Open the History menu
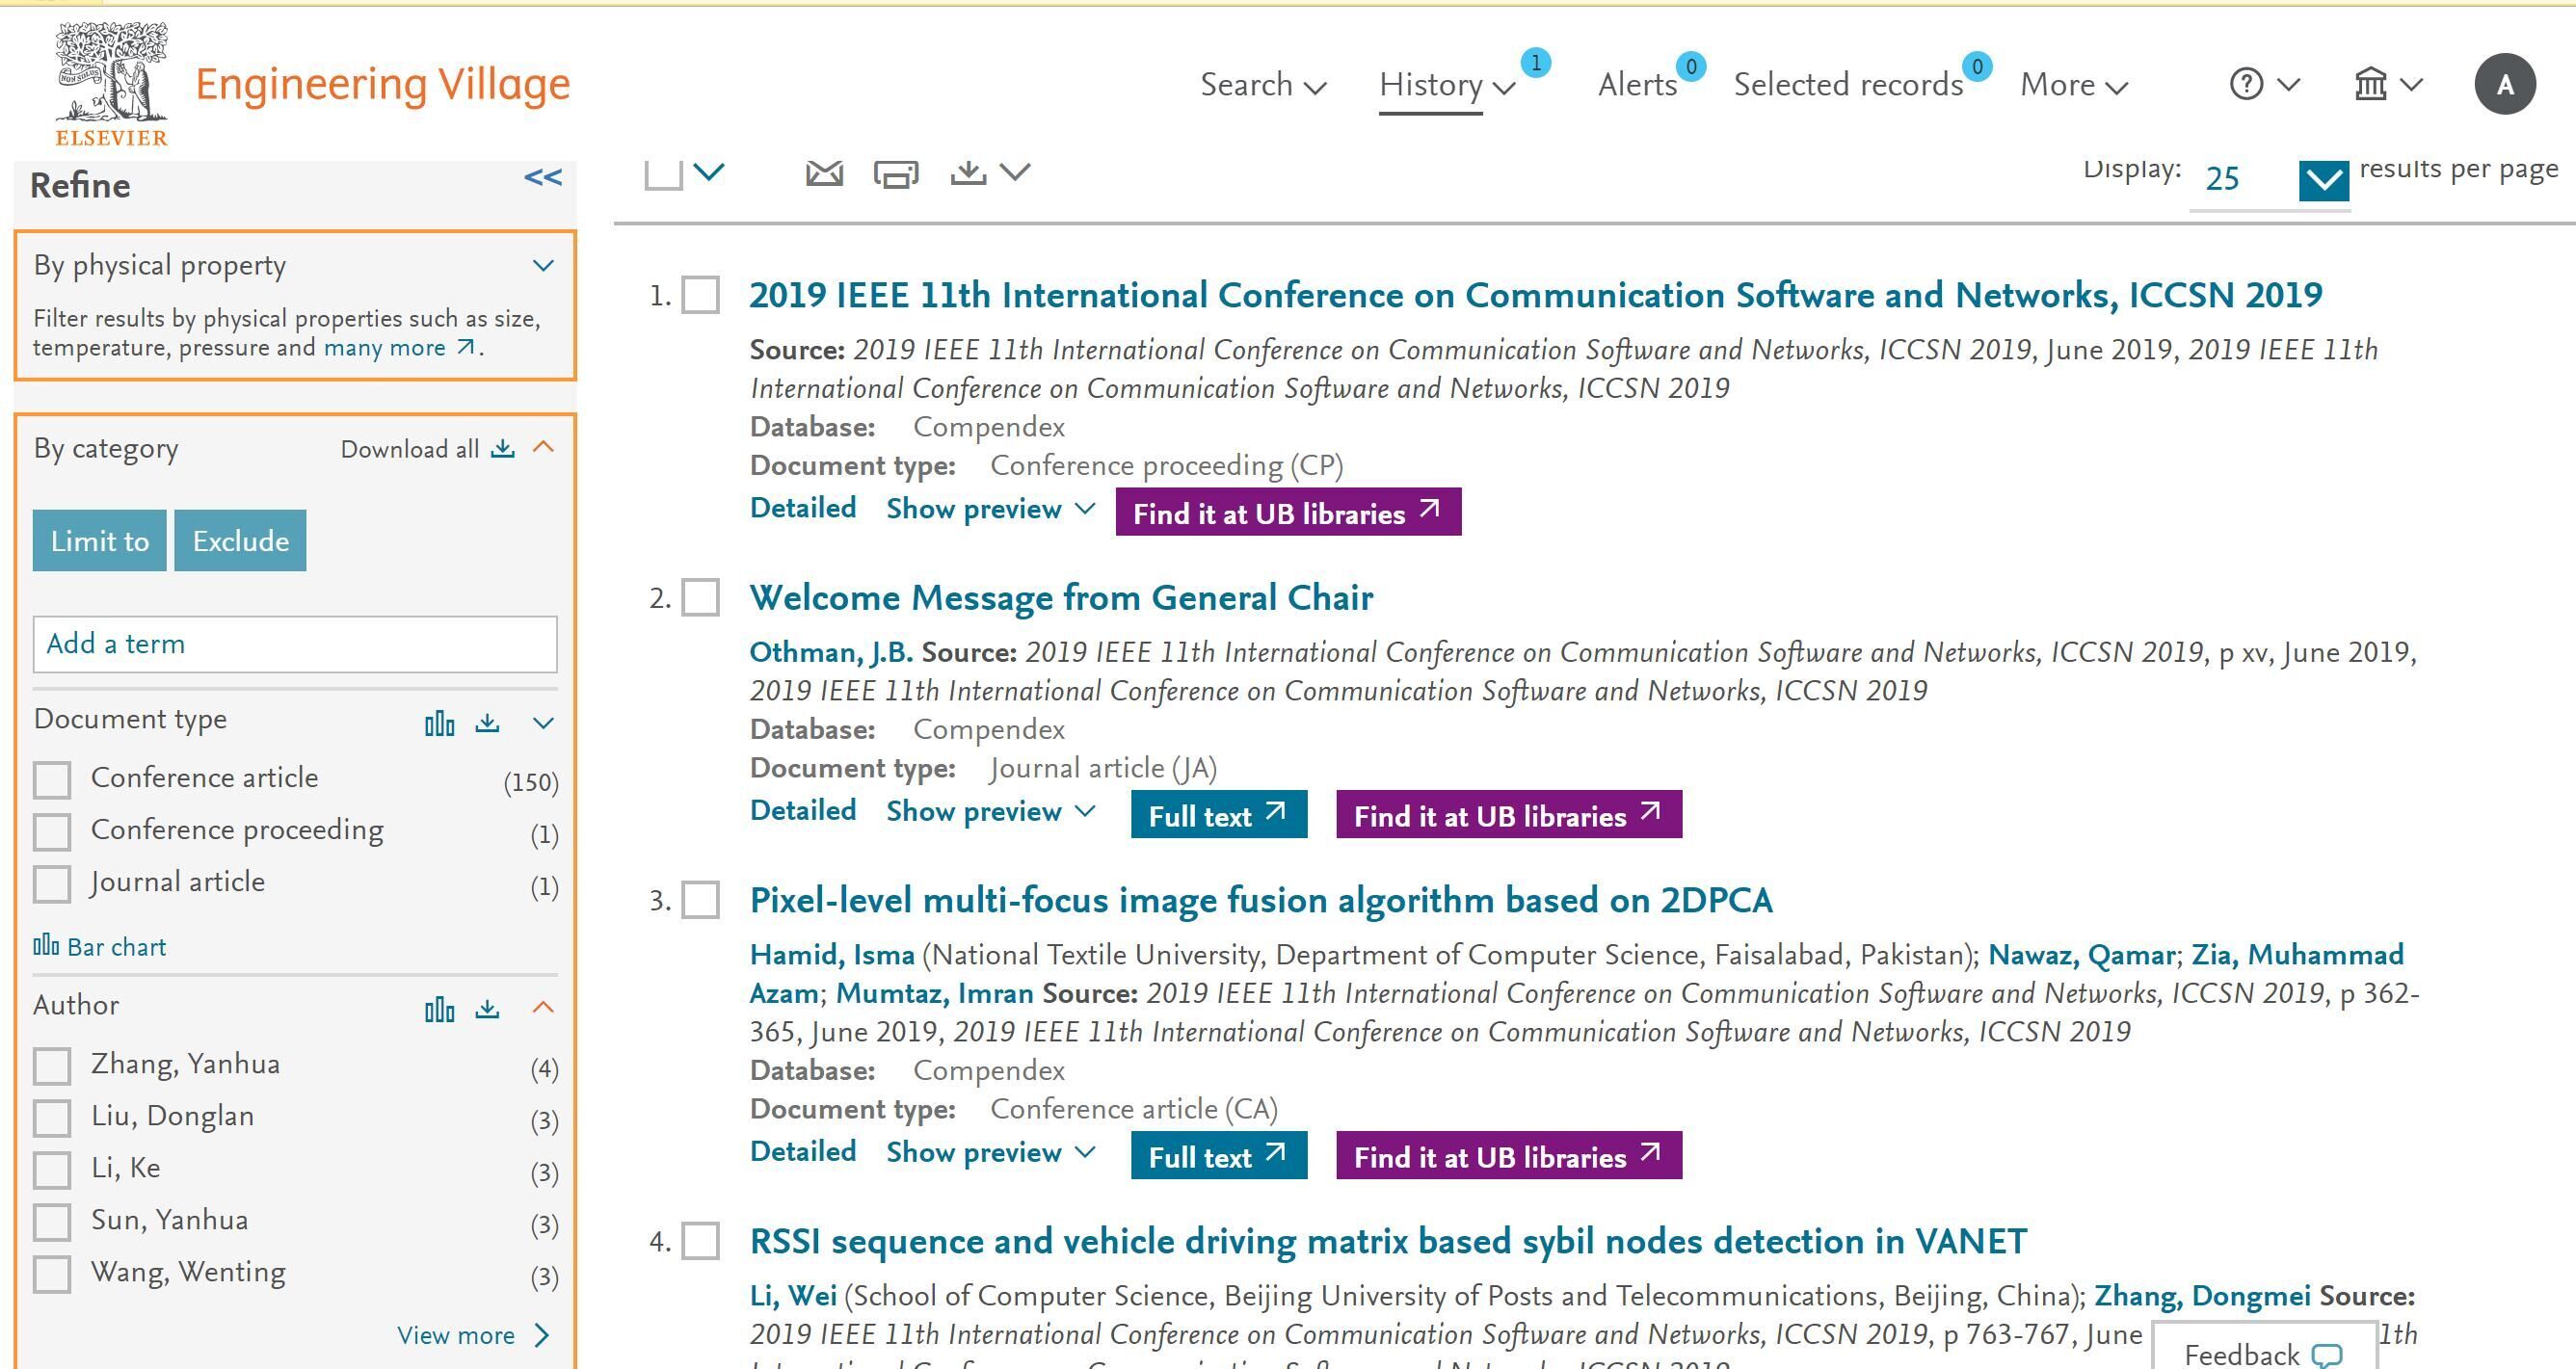This screenshot has width=2576, height=1369. [x=1447, y=85]
